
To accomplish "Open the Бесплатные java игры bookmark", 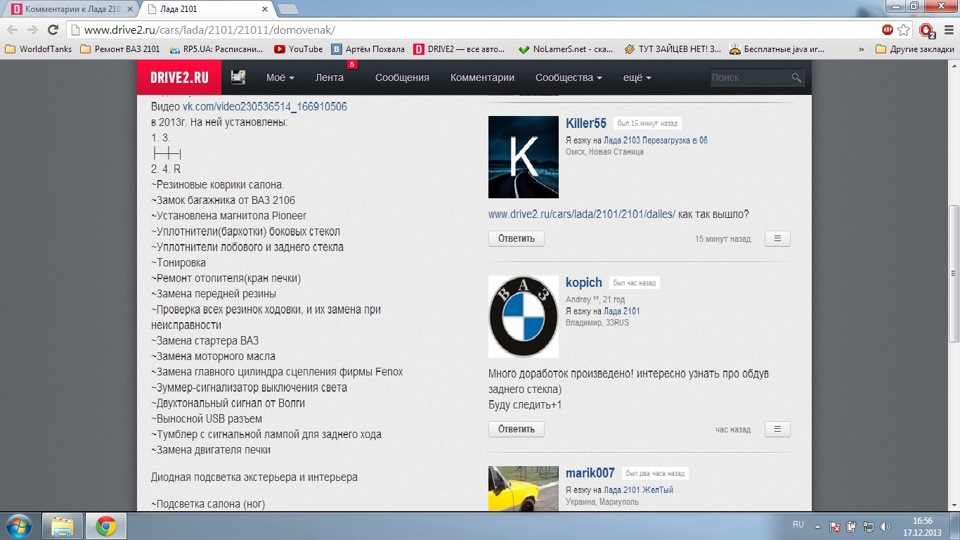I will tap(777, 49).
